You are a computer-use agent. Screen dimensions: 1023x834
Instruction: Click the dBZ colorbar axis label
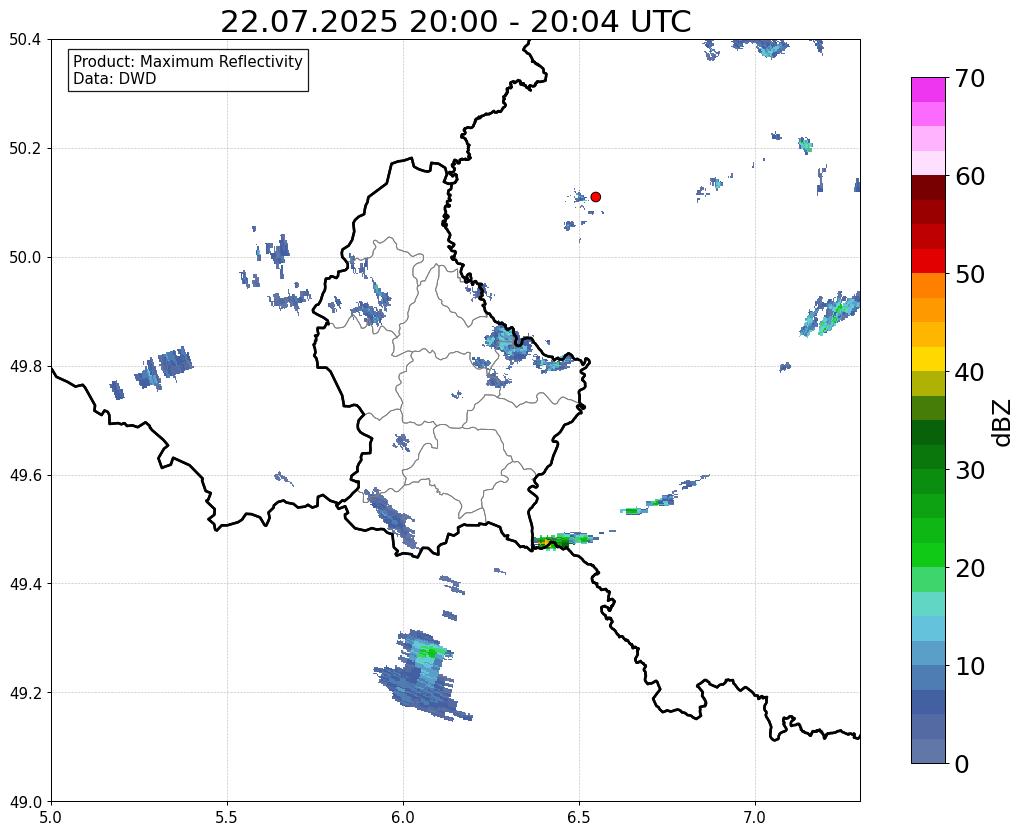1003,423
